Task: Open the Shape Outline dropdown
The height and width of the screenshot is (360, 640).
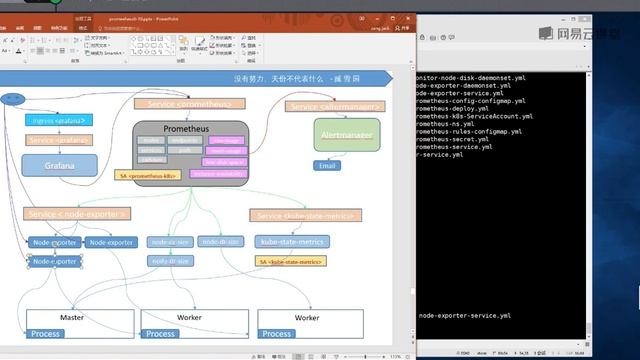Action: pos(222,45)
